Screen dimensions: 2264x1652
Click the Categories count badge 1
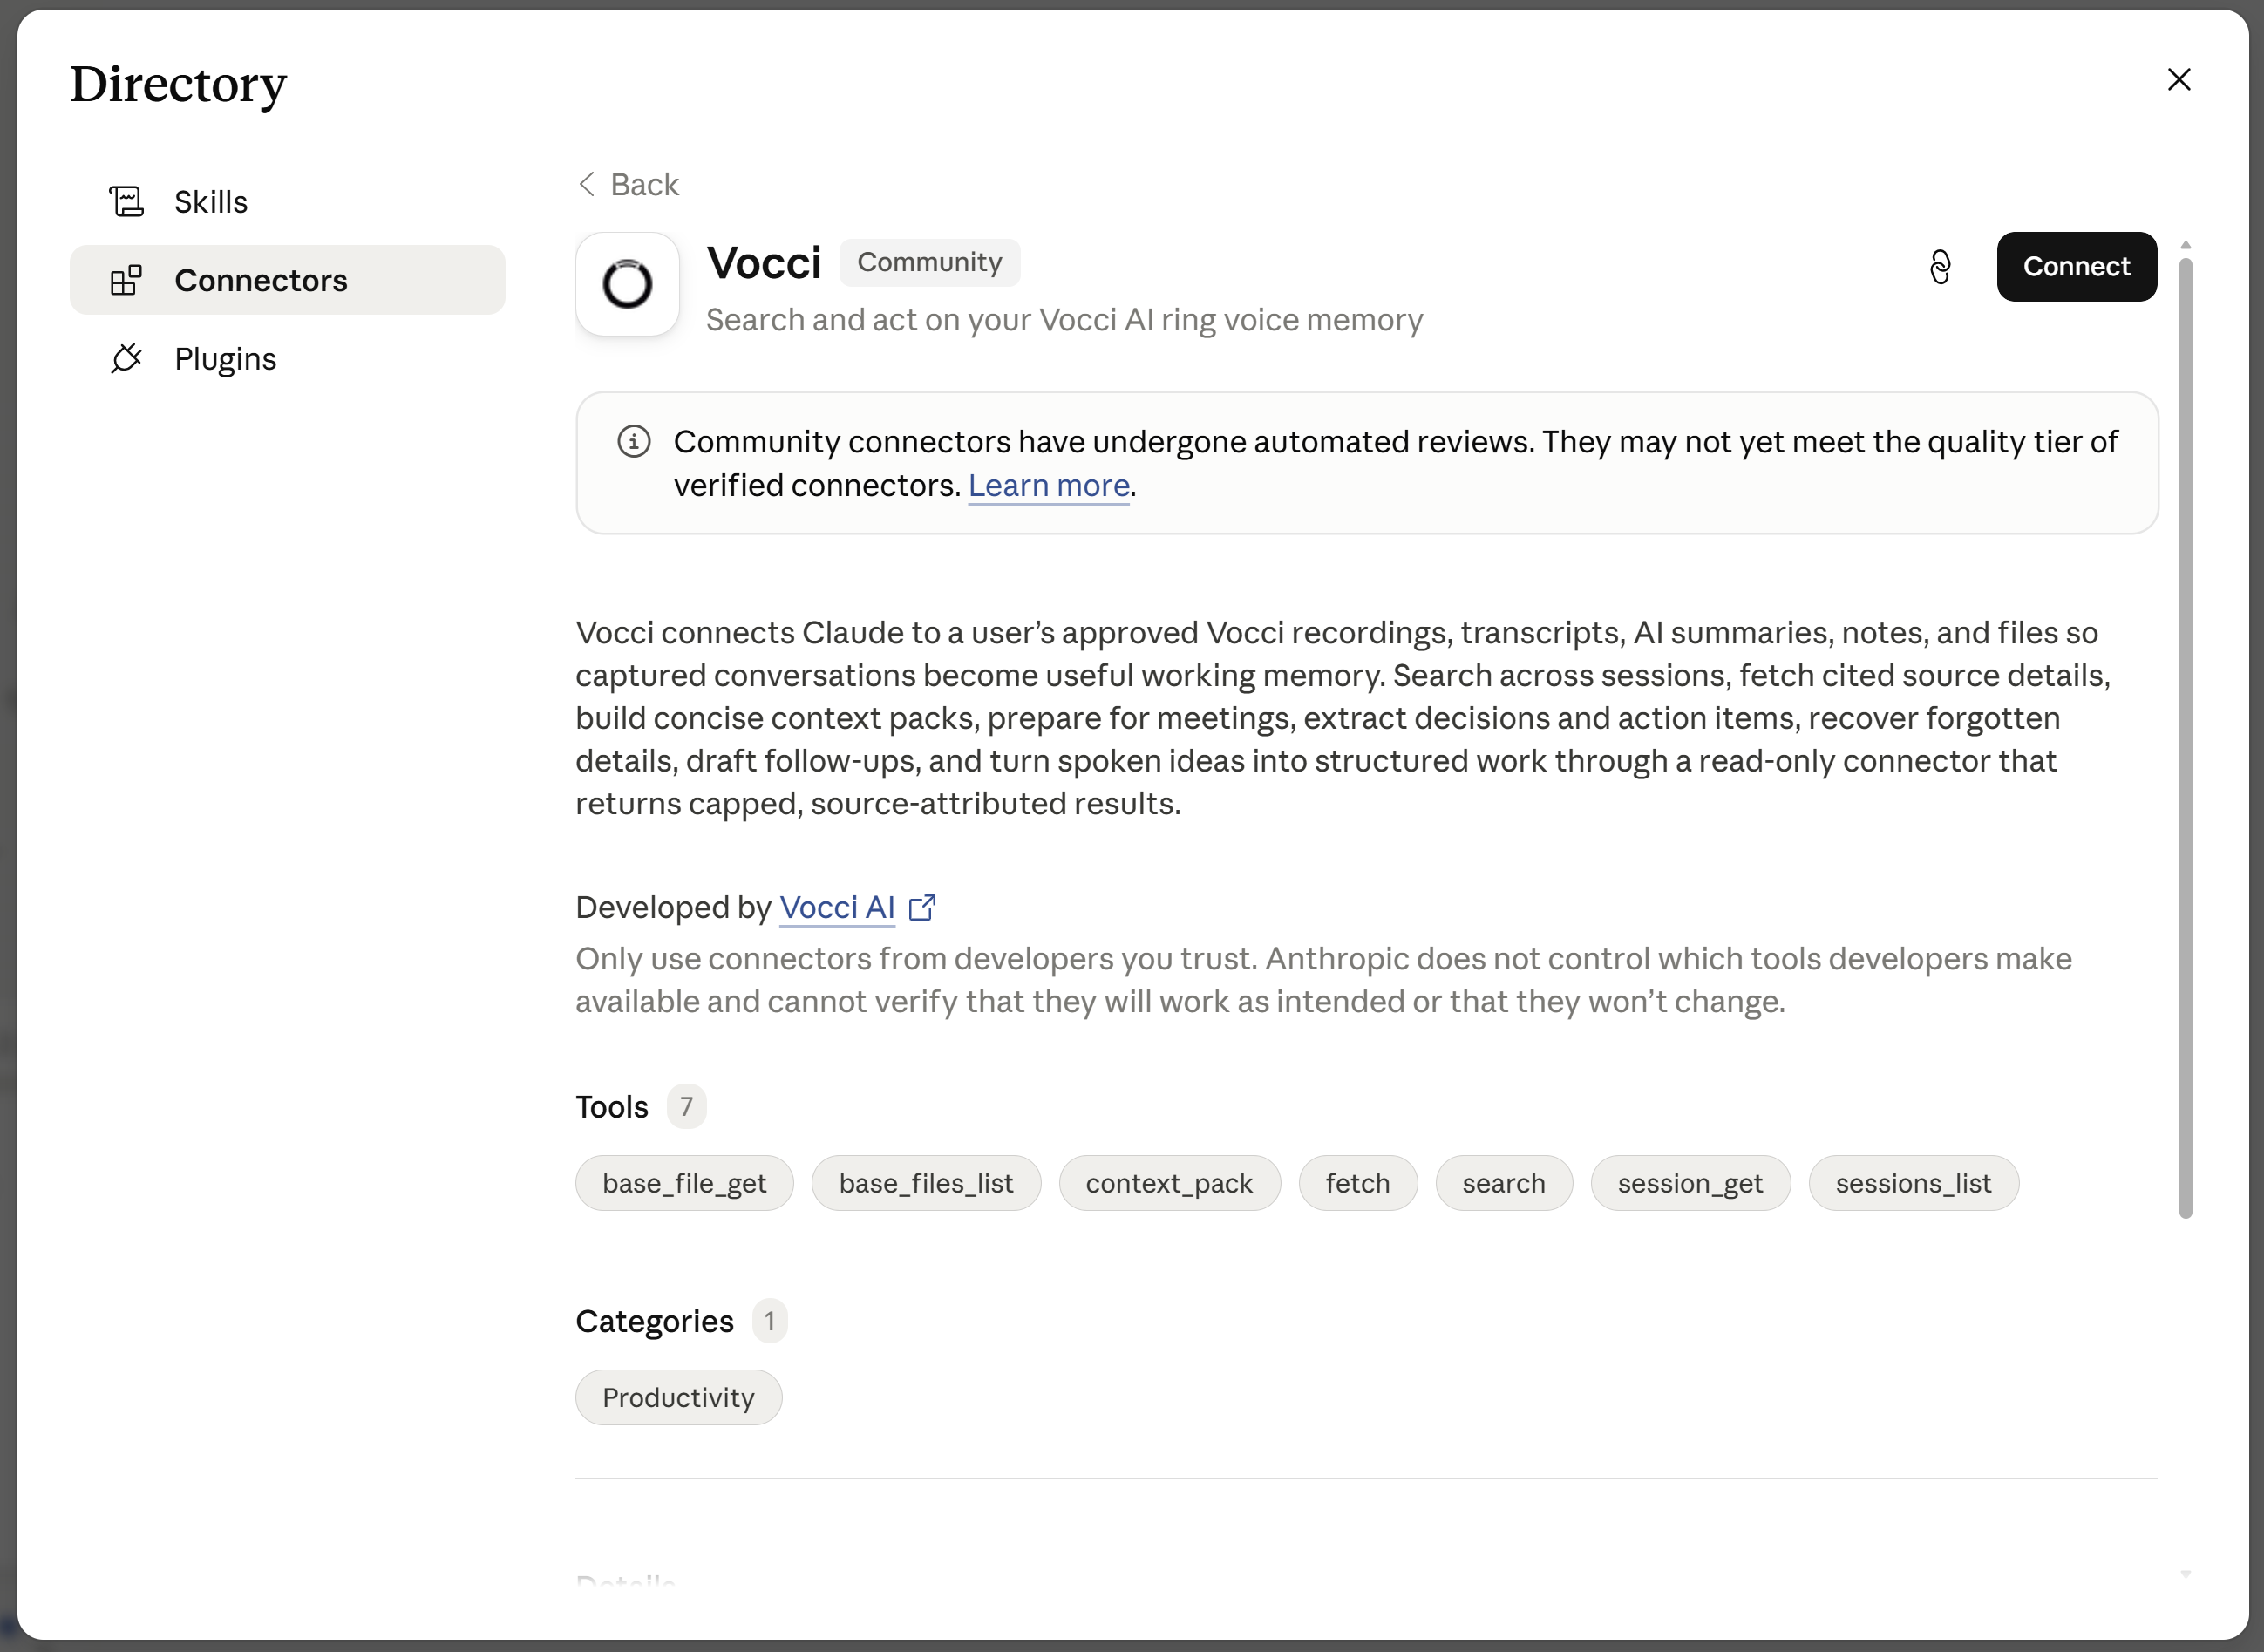tap(769, 1321)
